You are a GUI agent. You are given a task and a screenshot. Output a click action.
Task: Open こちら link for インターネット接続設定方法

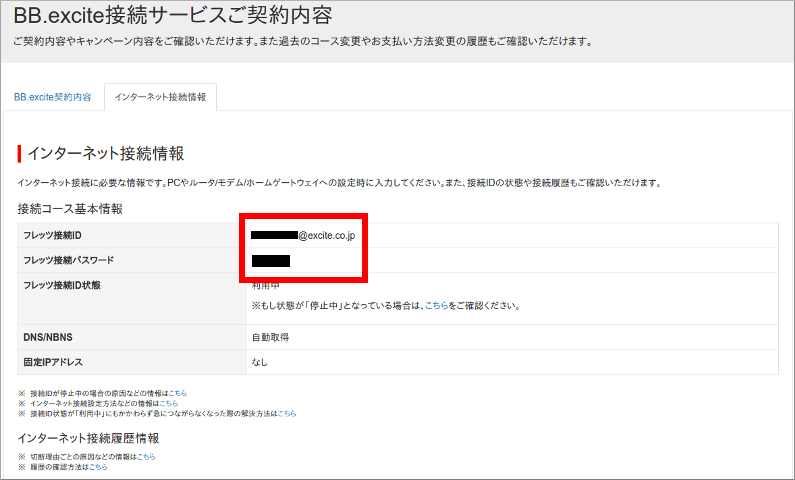[169, 403]
